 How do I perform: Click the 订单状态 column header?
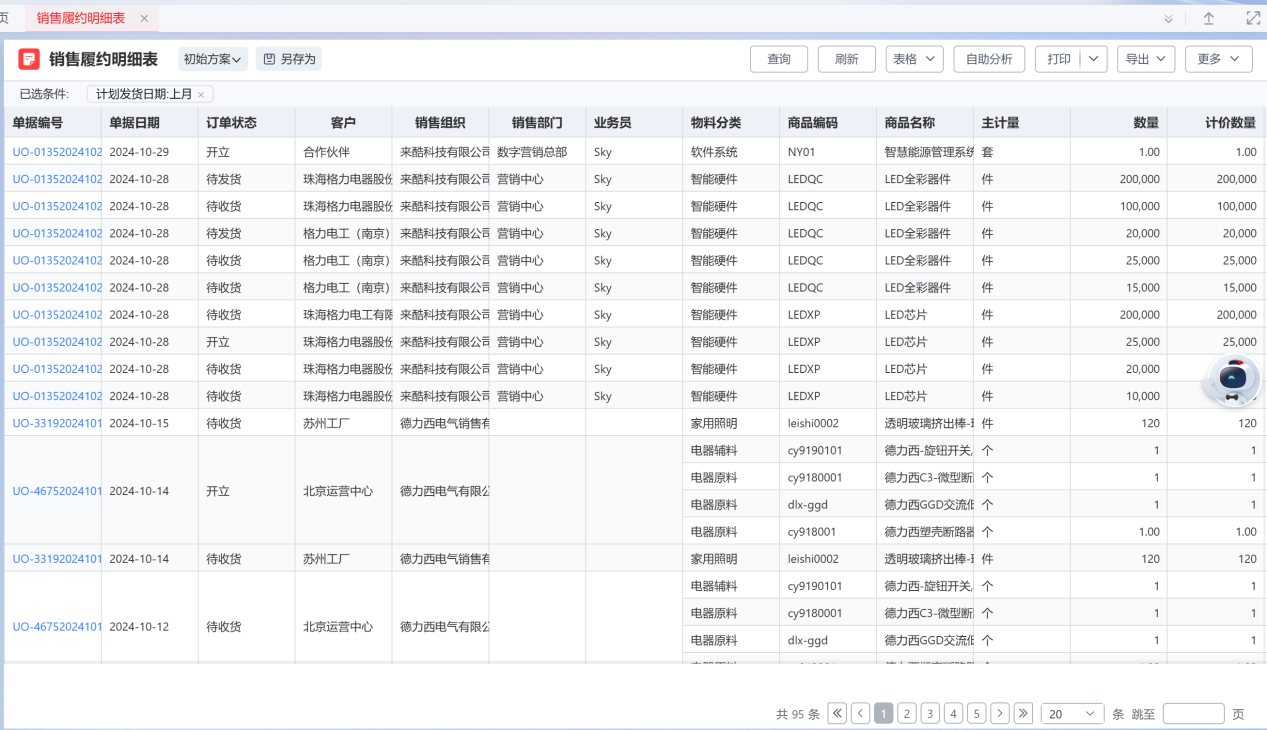click(x=246, y=123)
